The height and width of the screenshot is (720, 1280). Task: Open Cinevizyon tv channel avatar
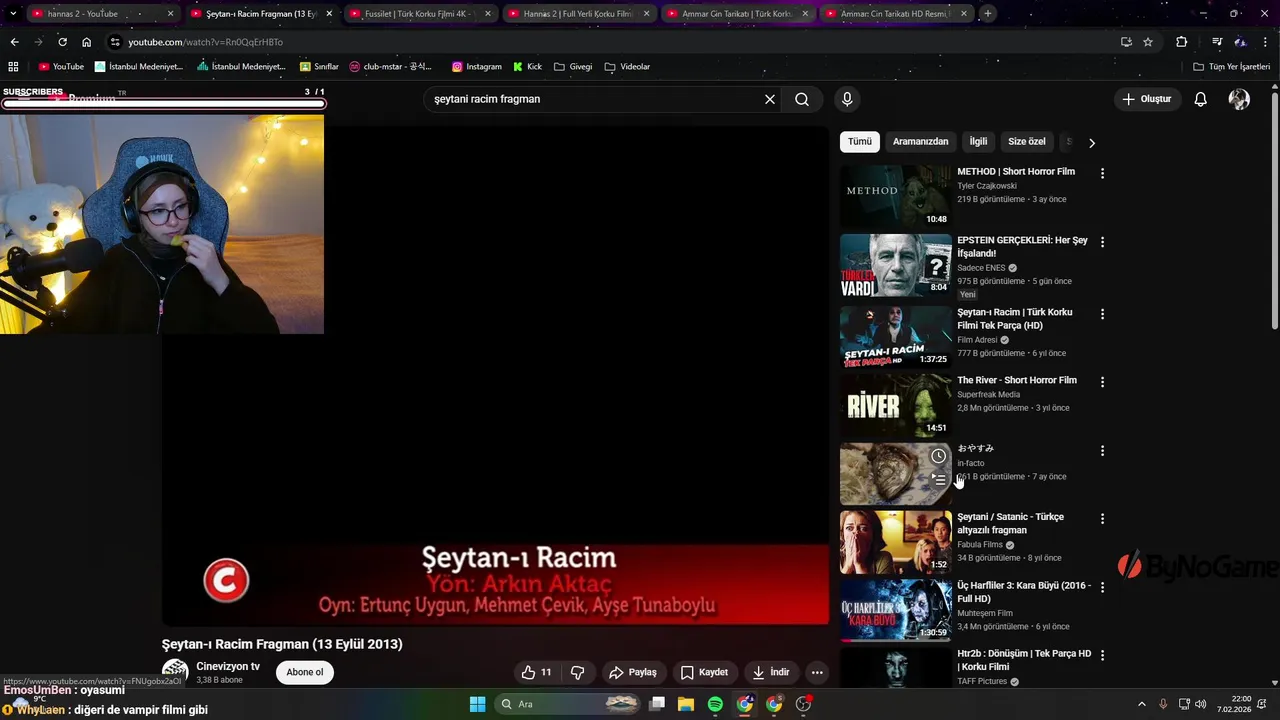[175, 672]
